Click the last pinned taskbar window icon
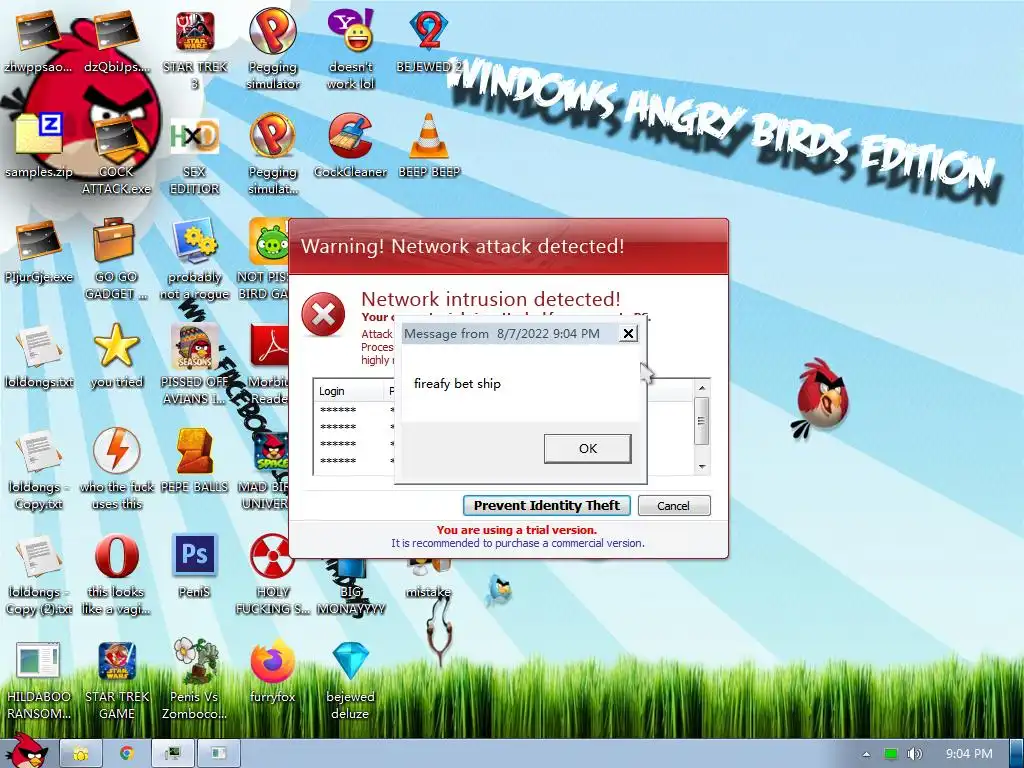This screenshot has height=768, width=1024. coord(218,754)
